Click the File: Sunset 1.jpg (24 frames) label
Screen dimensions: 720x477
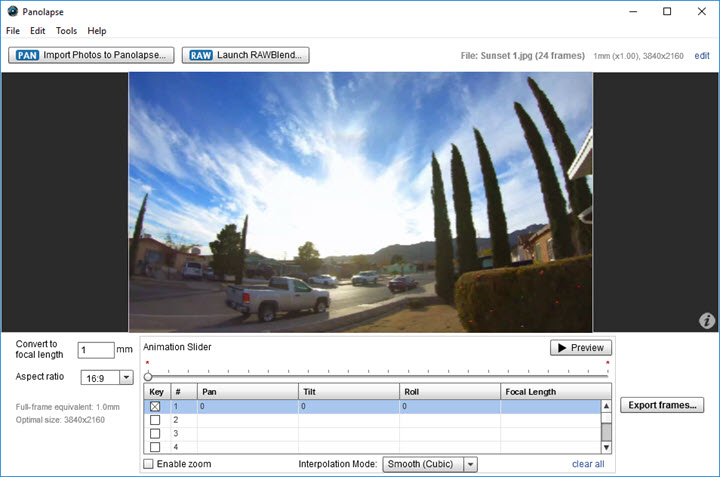pos(523,56)
